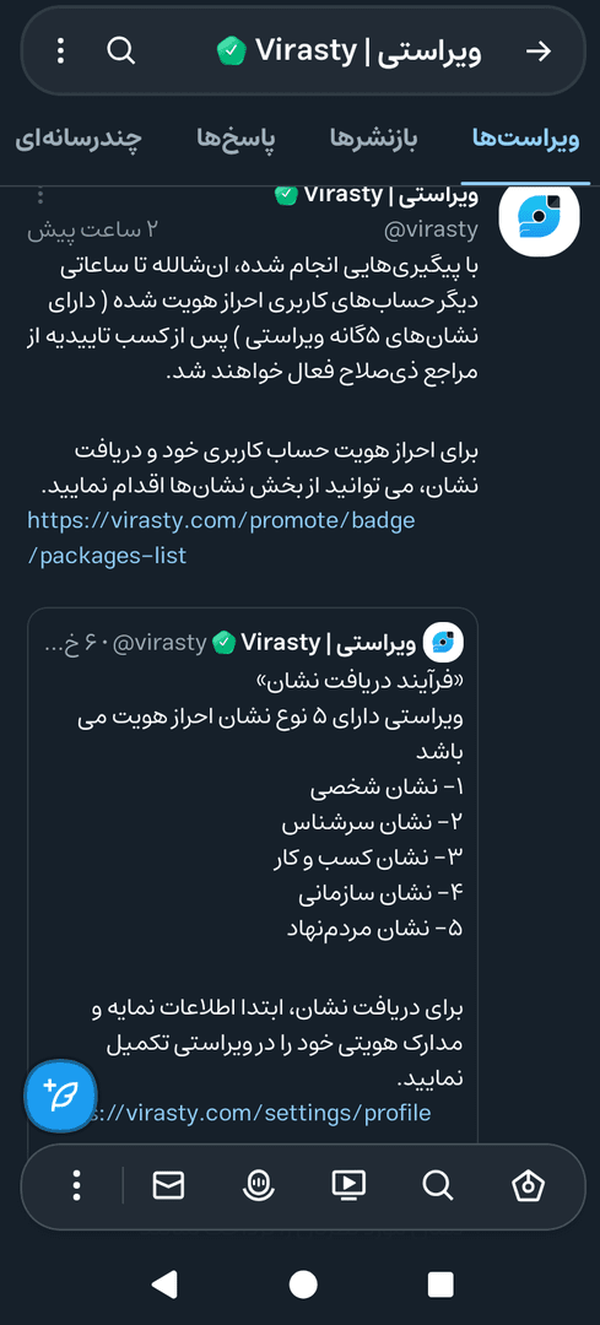
Task: Tap the Virasty profile avatar on the post
Action: (539, 222)
